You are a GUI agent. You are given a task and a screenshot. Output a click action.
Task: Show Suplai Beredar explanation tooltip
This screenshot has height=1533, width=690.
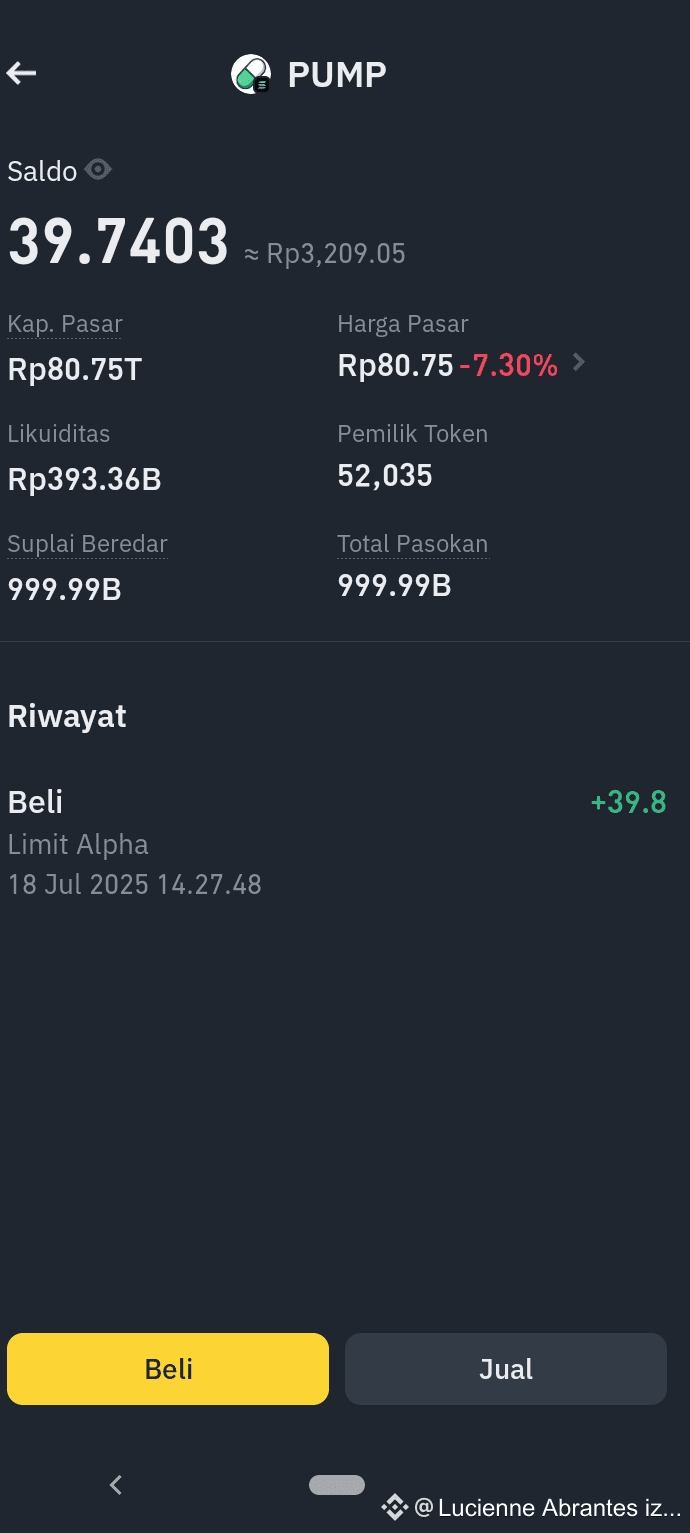pos(87,544)
